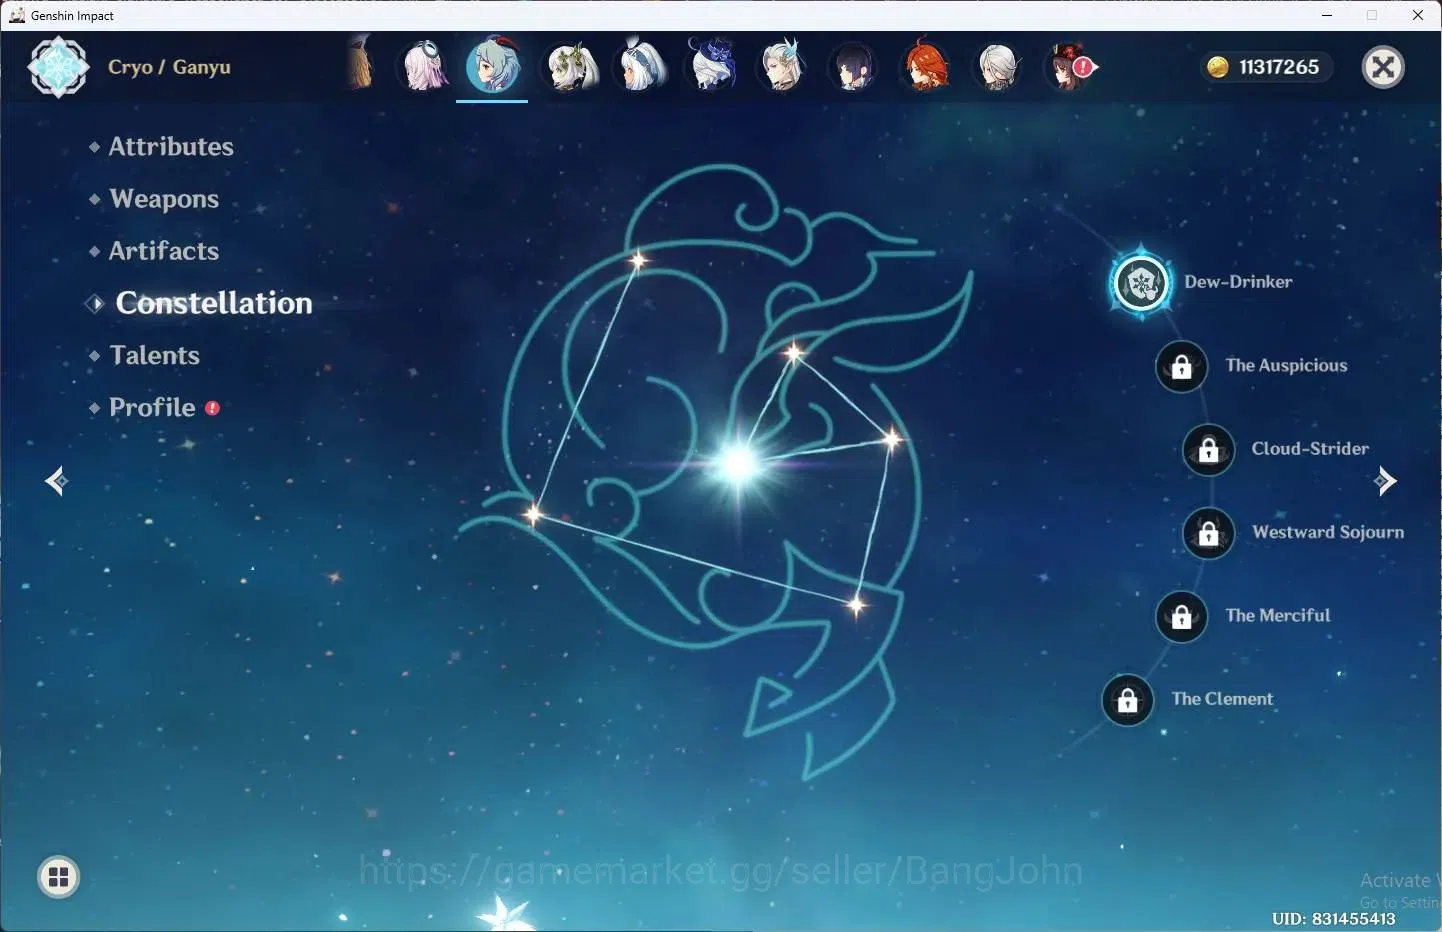The height and width of the screenshot is (932, 1442).
Task: Select the locked The Auspicious constellation node
Action: click(x=1181, y=366)
